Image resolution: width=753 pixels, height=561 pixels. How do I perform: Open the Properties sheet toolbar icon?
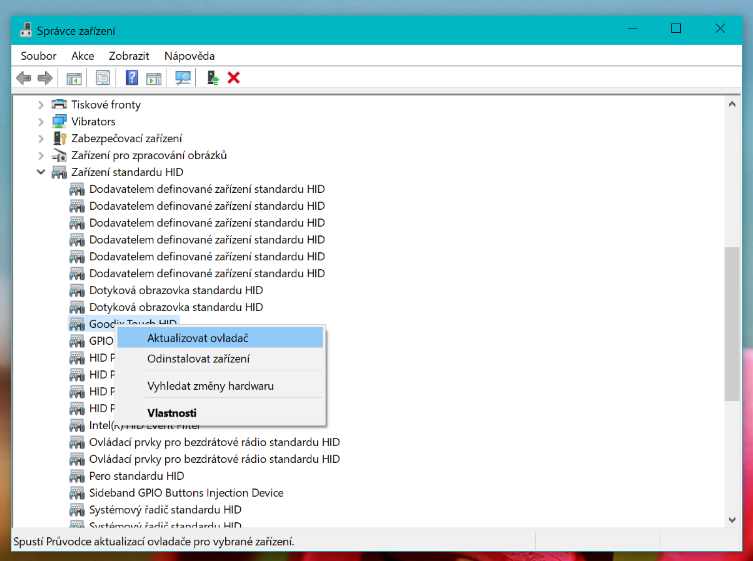pos(103,78)
